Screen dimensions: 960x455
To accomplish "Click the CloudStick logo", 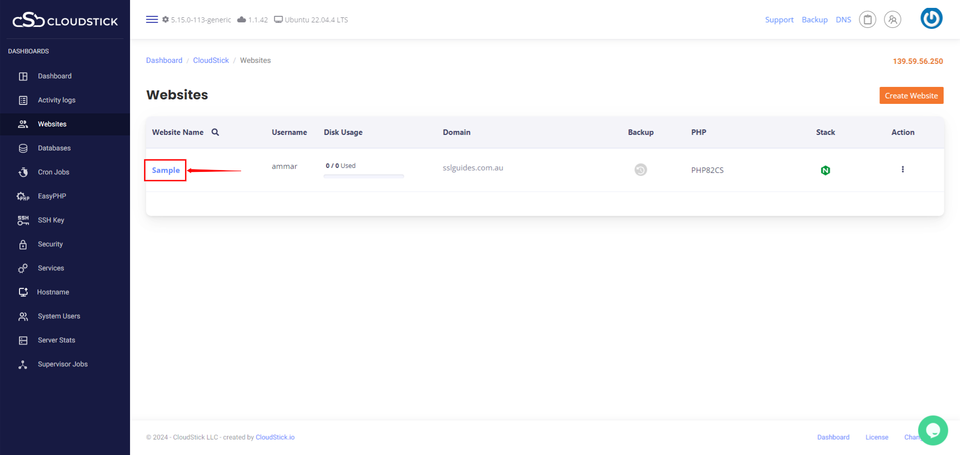I will point(65,19).
